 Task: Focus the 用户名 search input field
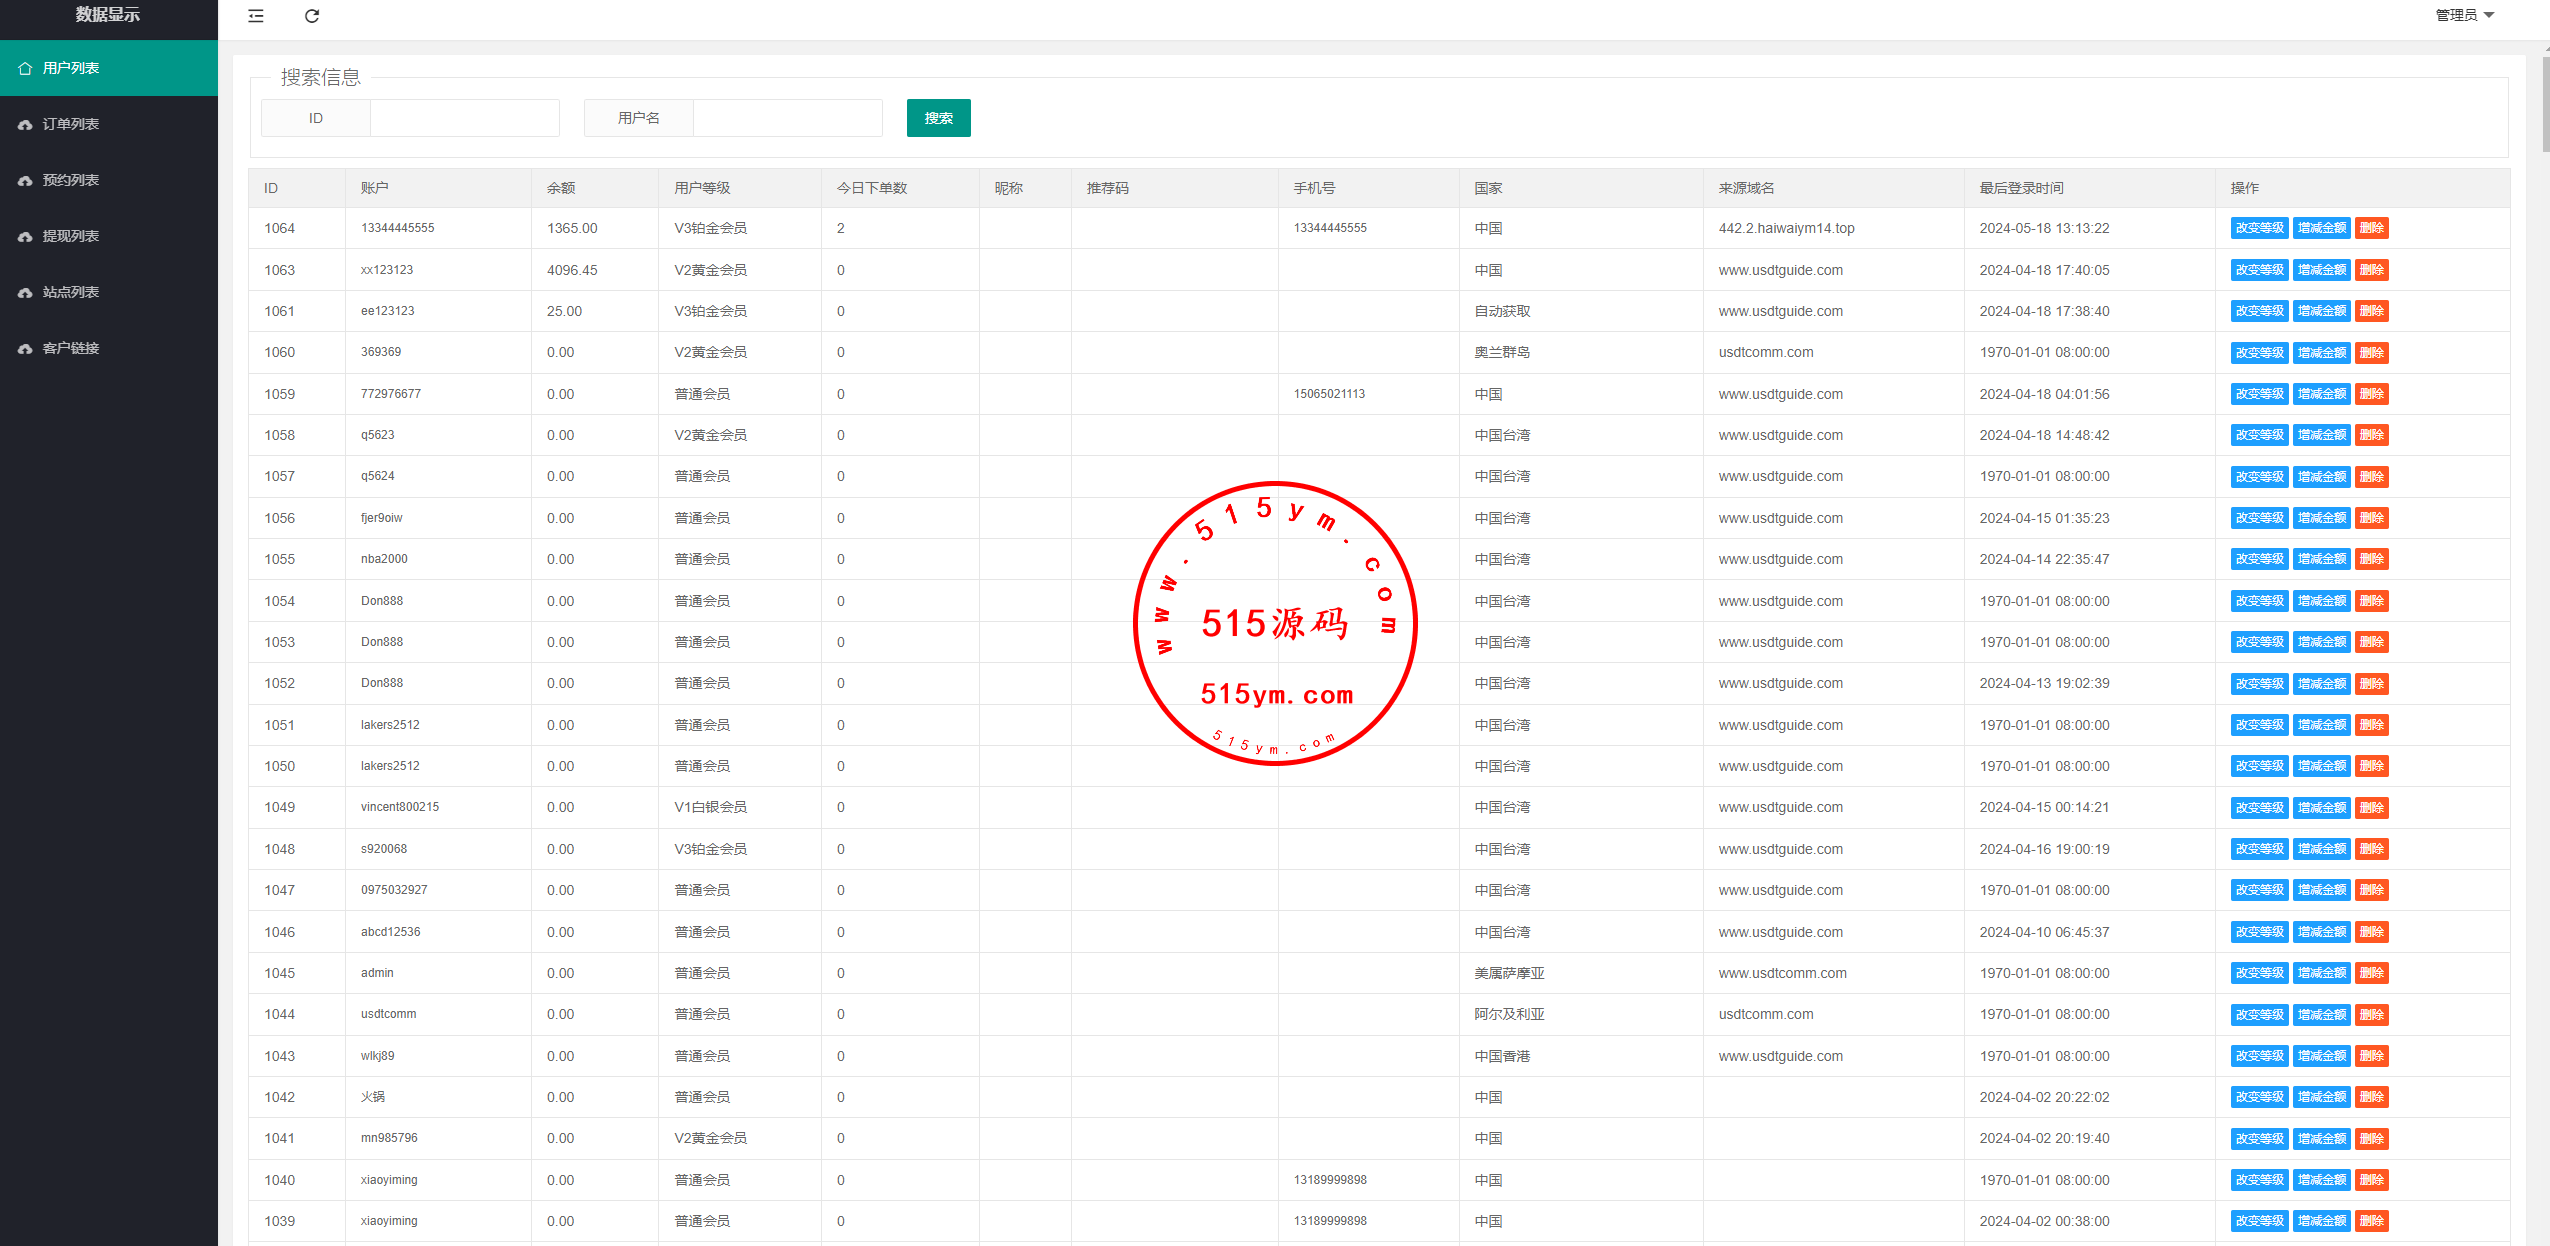coord(787,118)
